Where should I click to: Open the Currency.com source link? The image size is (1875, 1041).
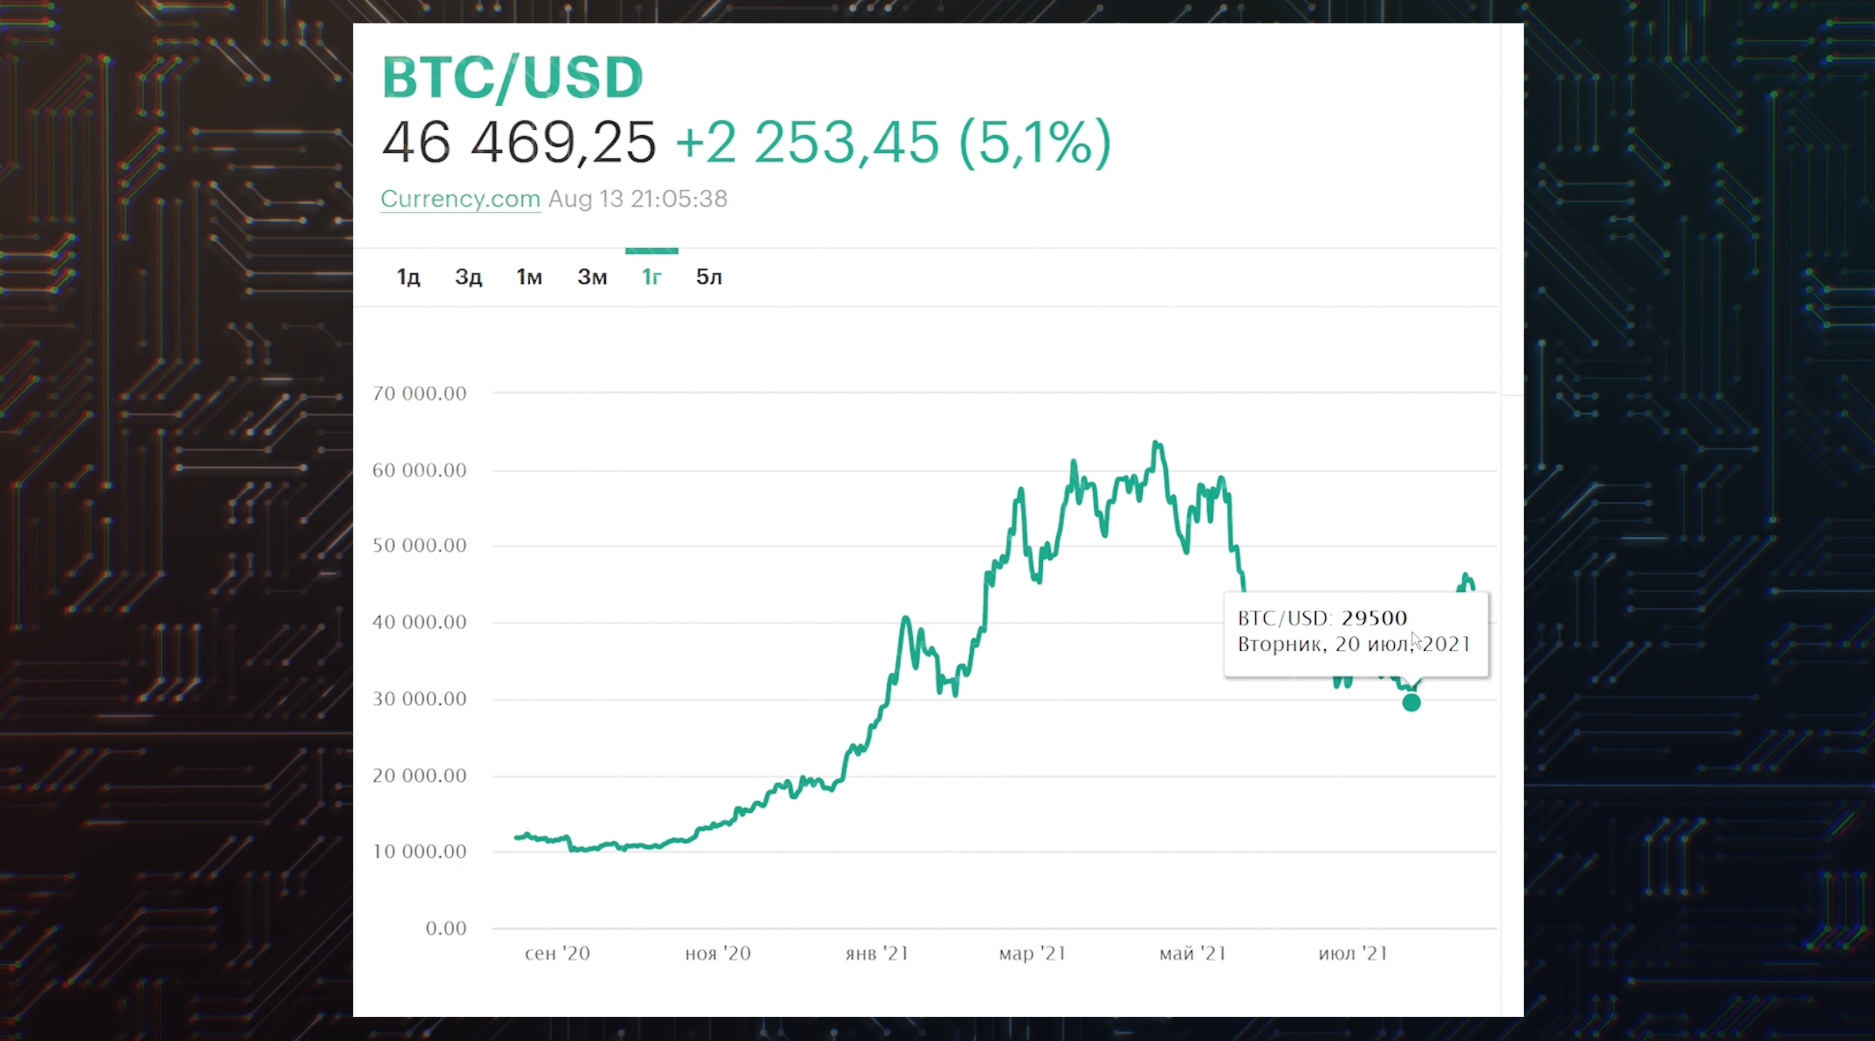tap(460, 199)
